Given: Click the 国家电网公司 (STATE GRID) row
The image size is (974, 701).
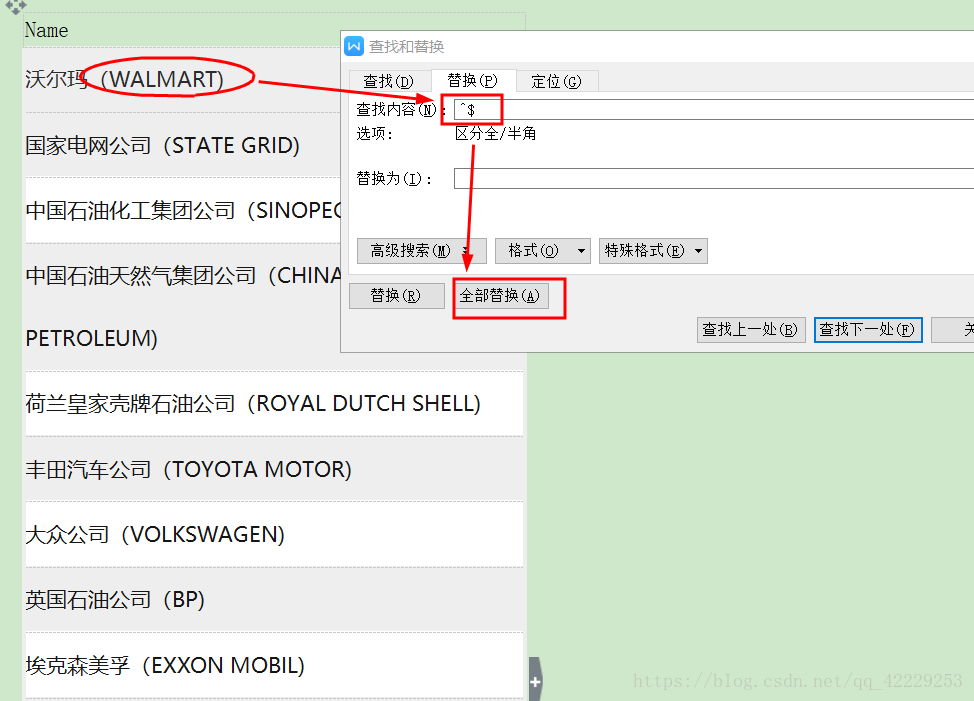Looking at the screenshot, I should tap(181, 145).
